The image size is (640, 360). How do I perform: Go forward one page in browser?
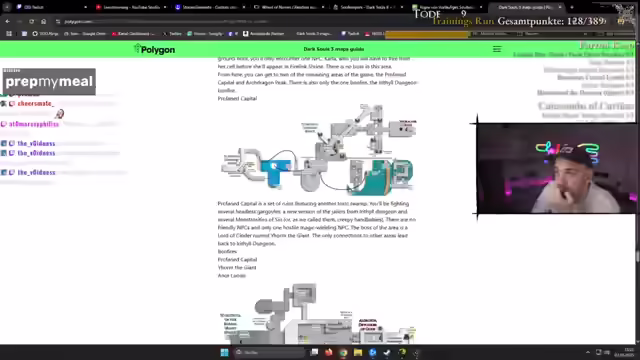pos(19,21)
